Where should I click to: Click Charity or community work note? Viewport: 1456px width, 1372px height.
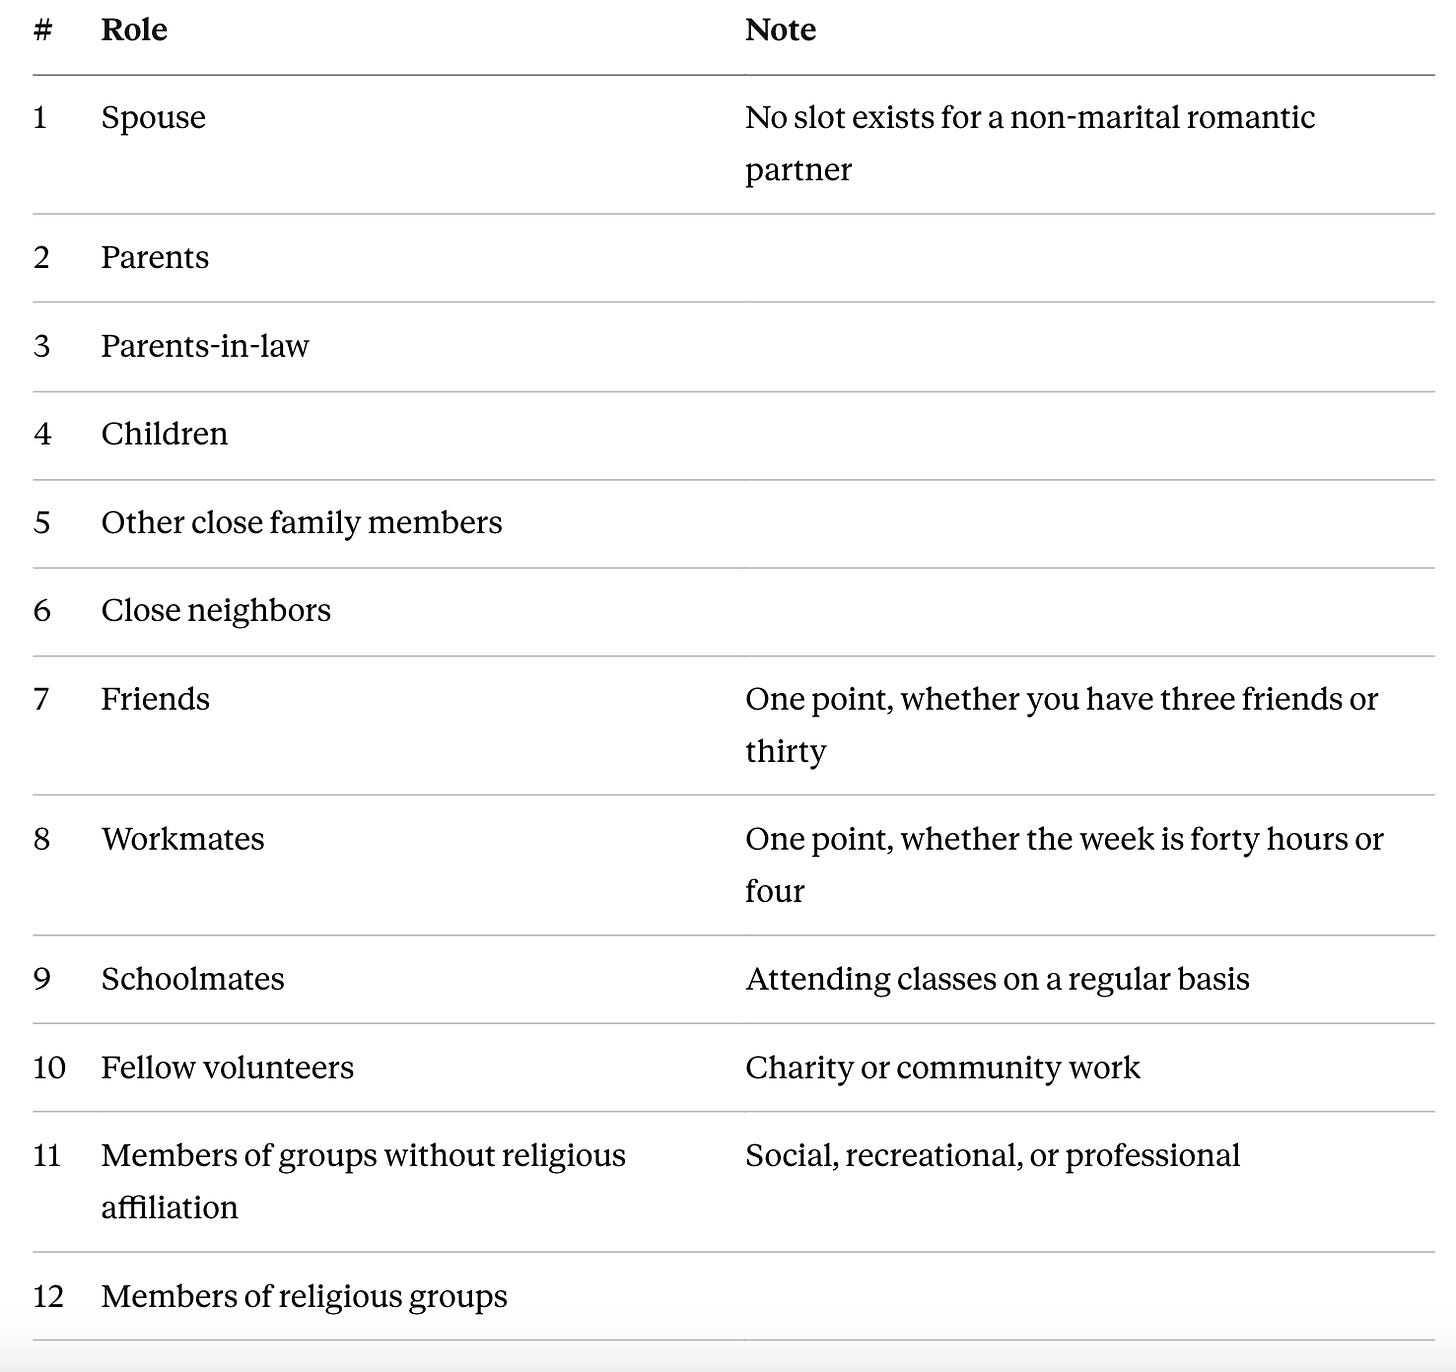[942, 1068]
